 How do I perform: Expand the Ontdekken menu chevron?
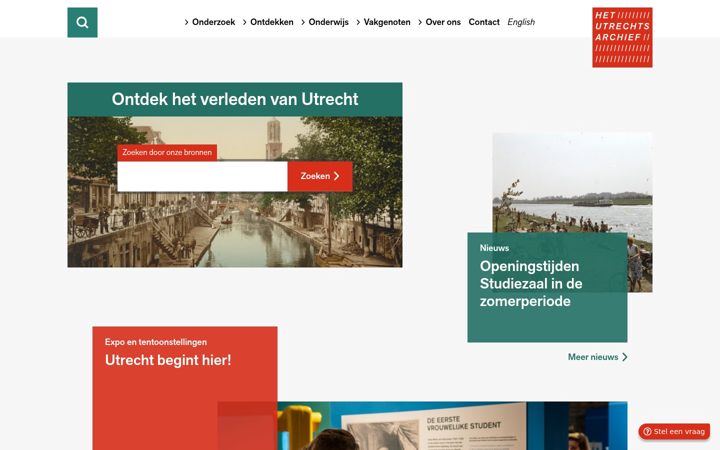tap(245, 22)
